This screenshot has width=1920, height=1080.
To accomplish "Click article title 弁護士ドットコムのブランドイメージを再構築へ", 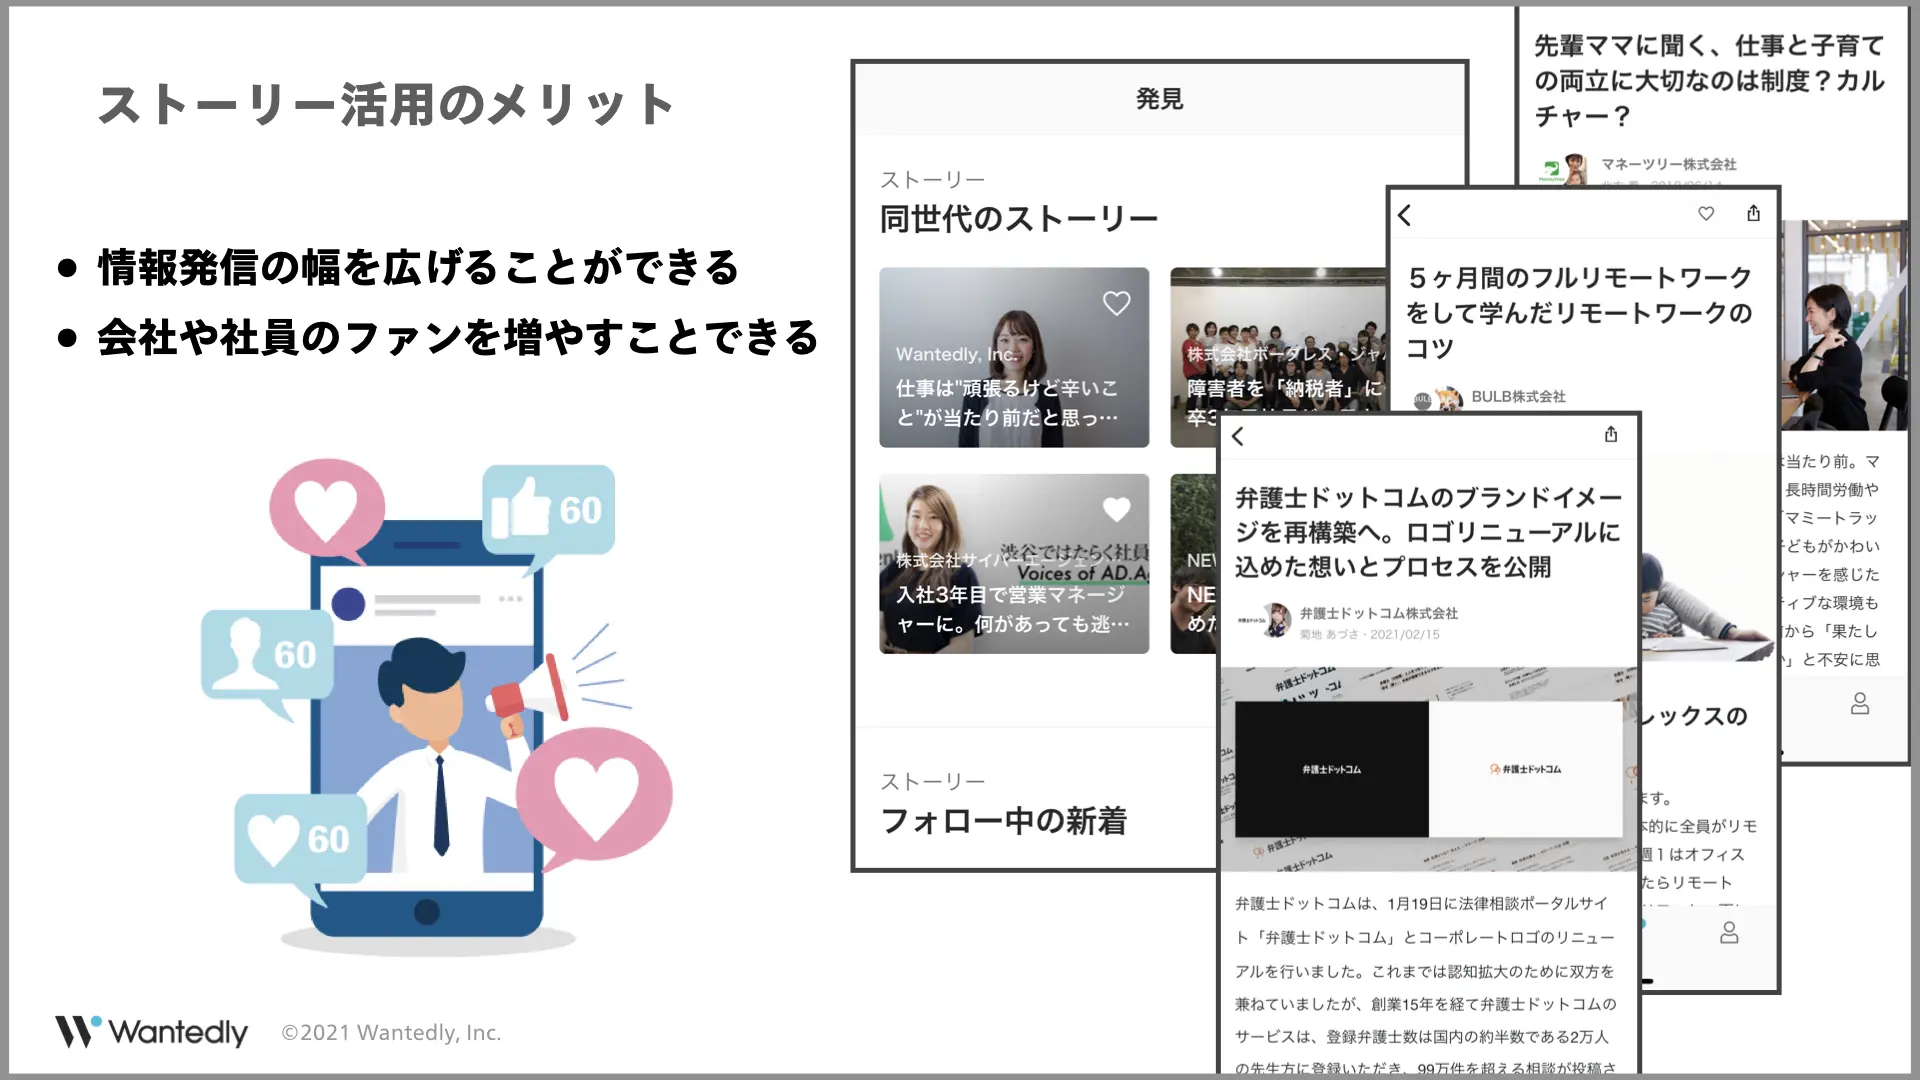I will click(1428, 532).
